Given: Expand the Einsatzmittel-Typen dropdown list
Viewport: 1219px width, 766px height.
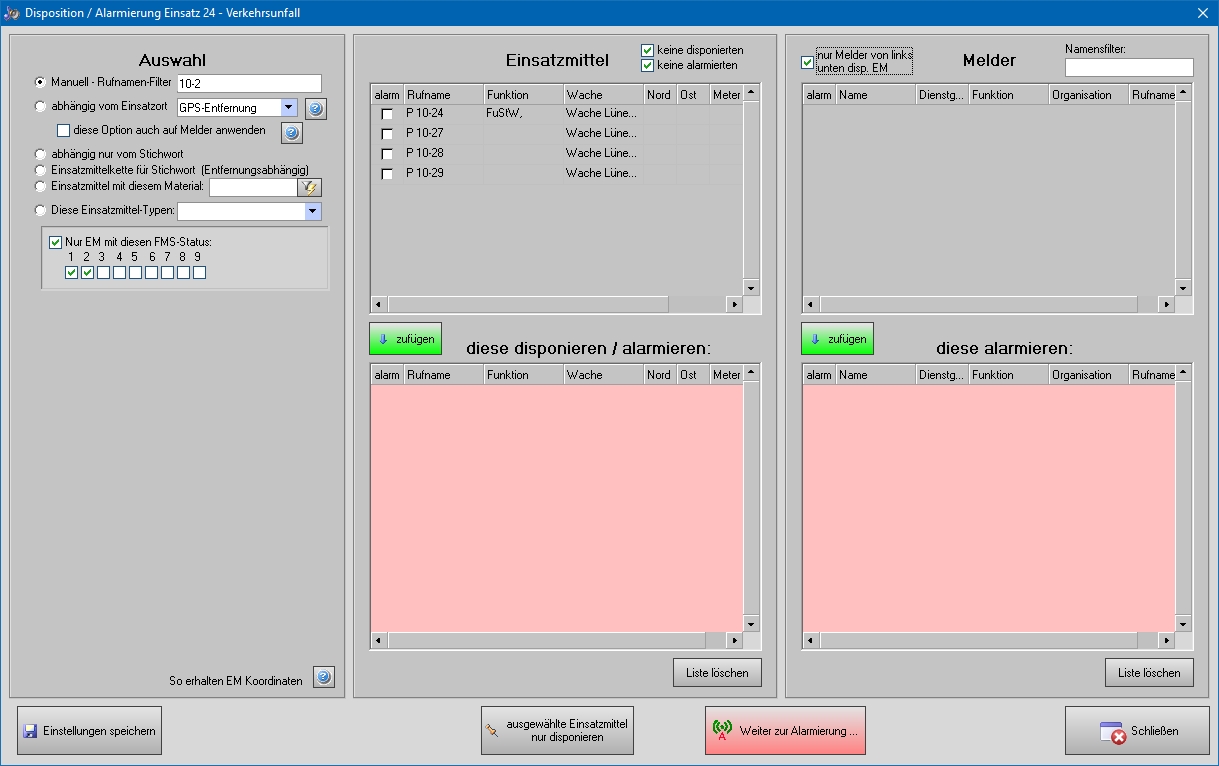Looking at the screenshot, I should click(313, 211).
